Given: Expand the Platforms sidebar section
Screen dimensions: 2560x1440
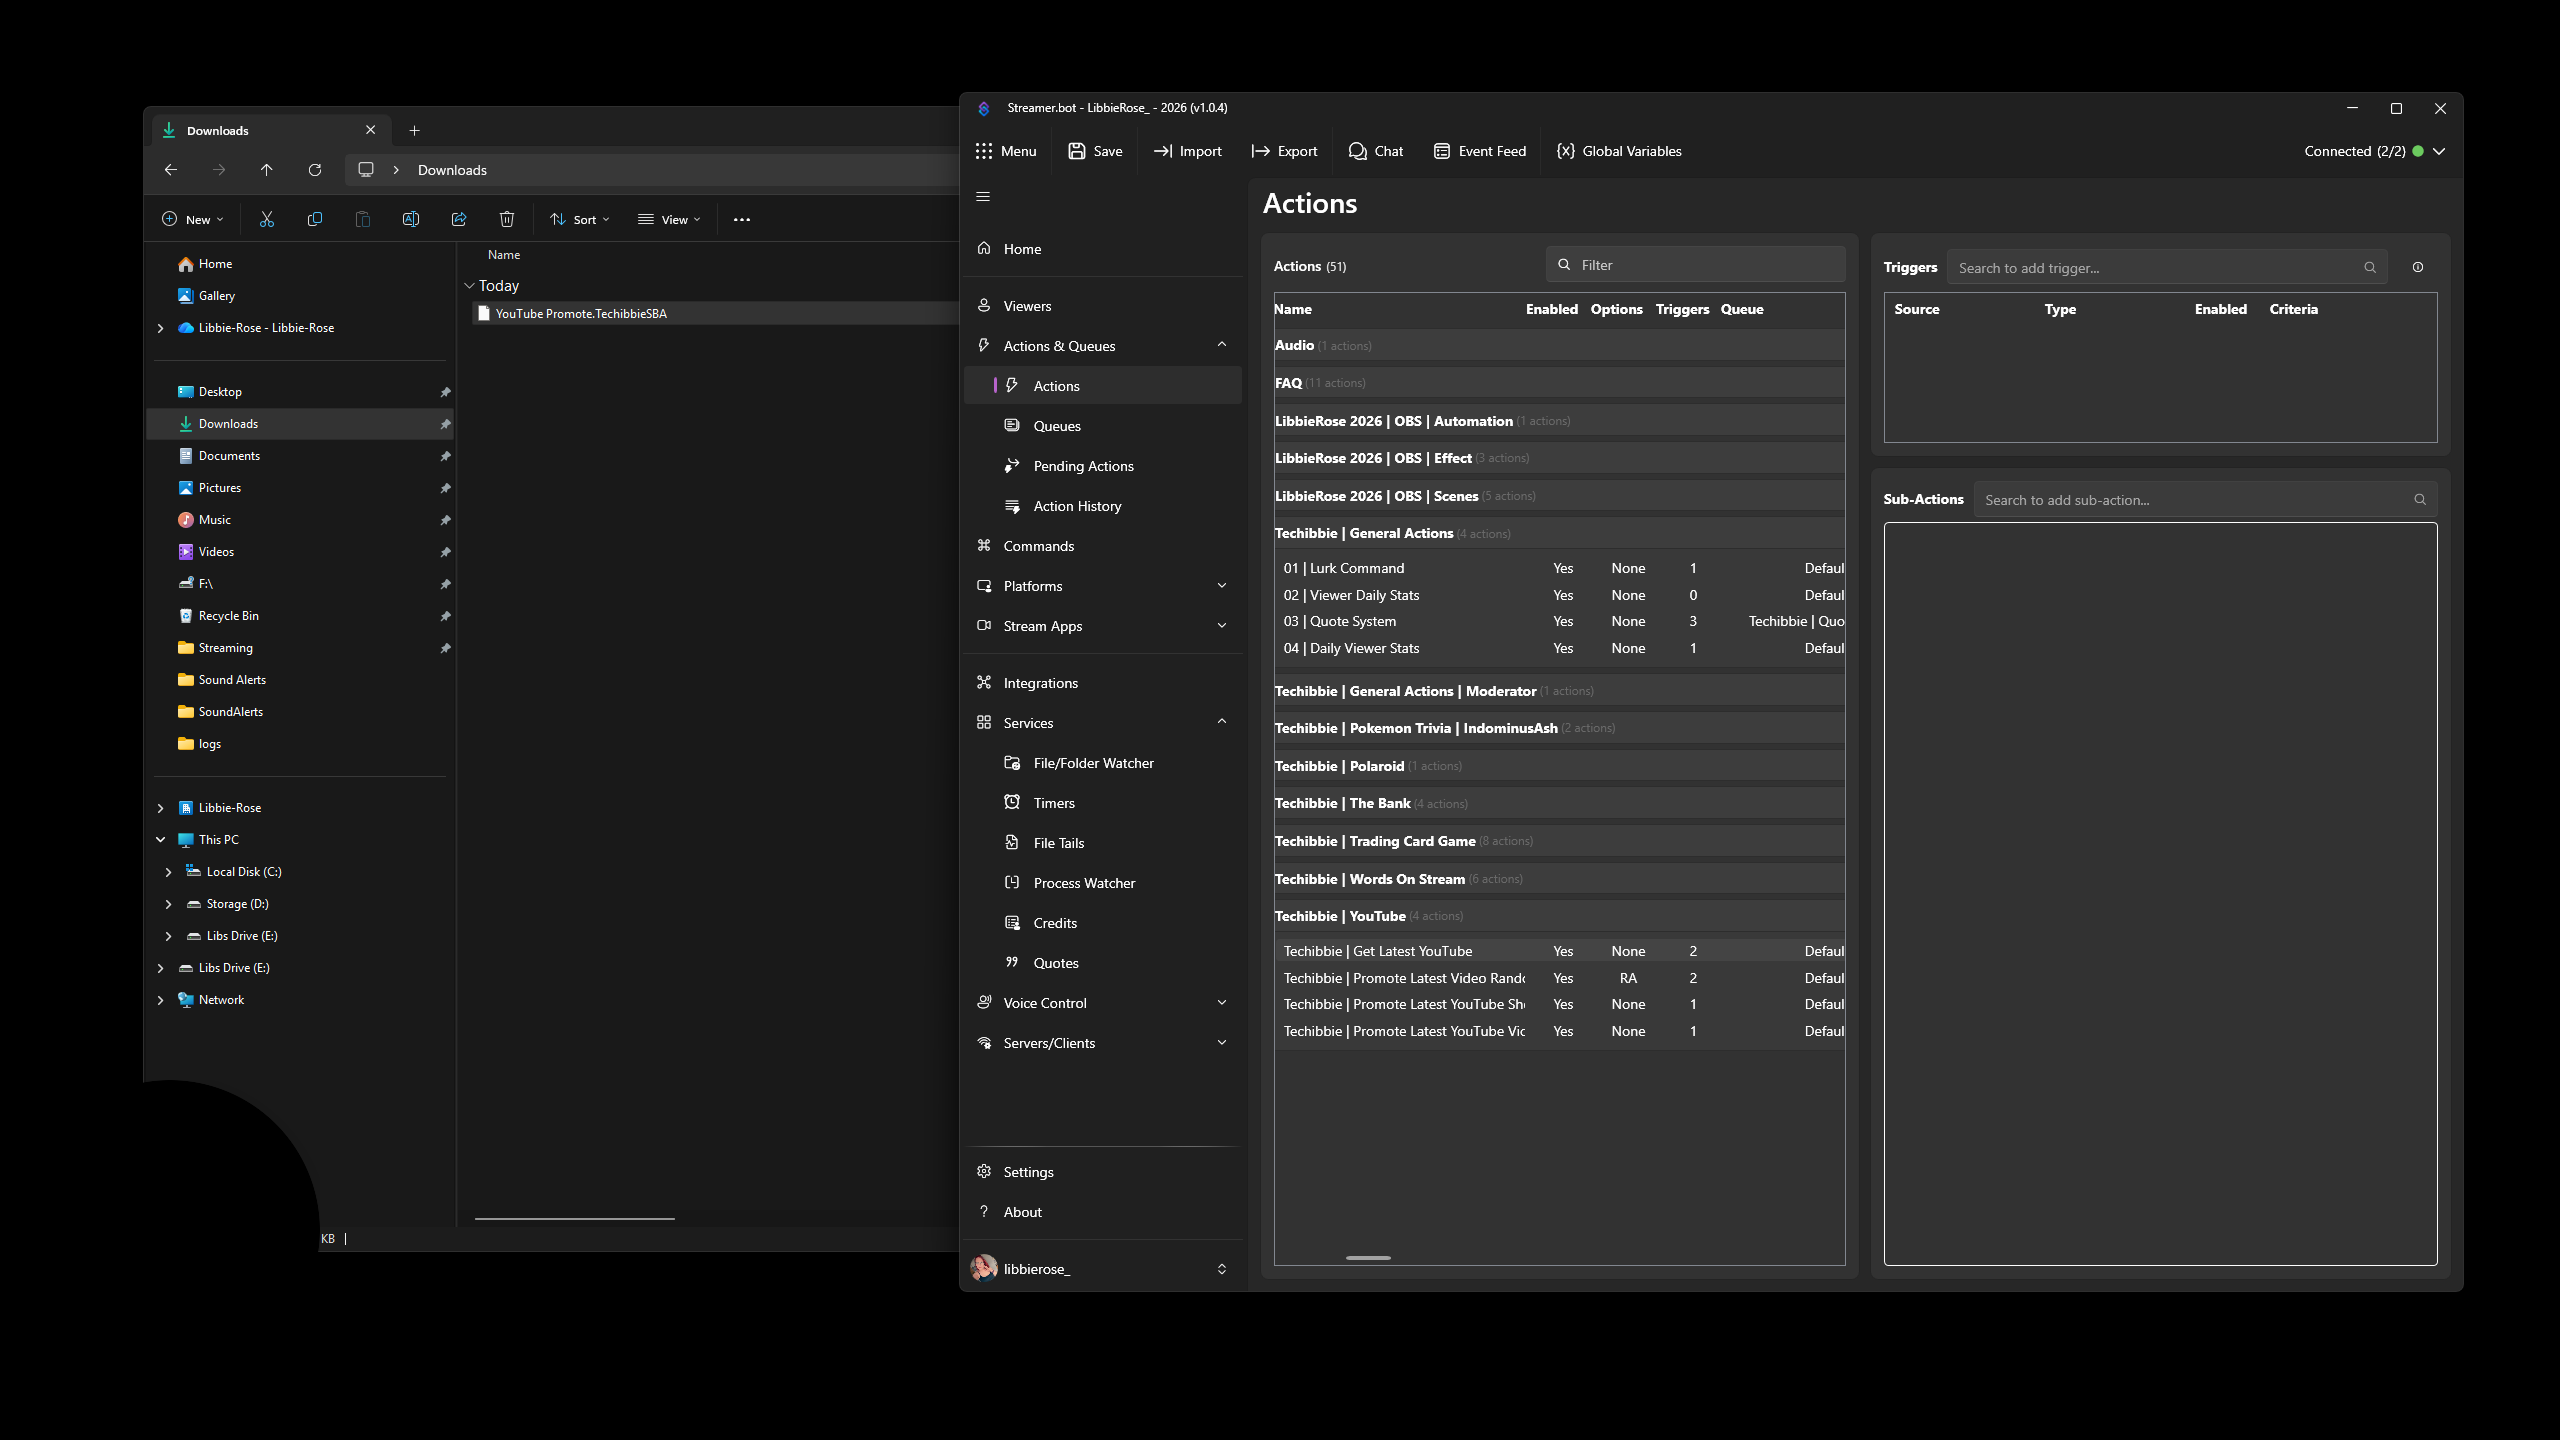Looking at the screenshot, I should [x=1222, y=586].
